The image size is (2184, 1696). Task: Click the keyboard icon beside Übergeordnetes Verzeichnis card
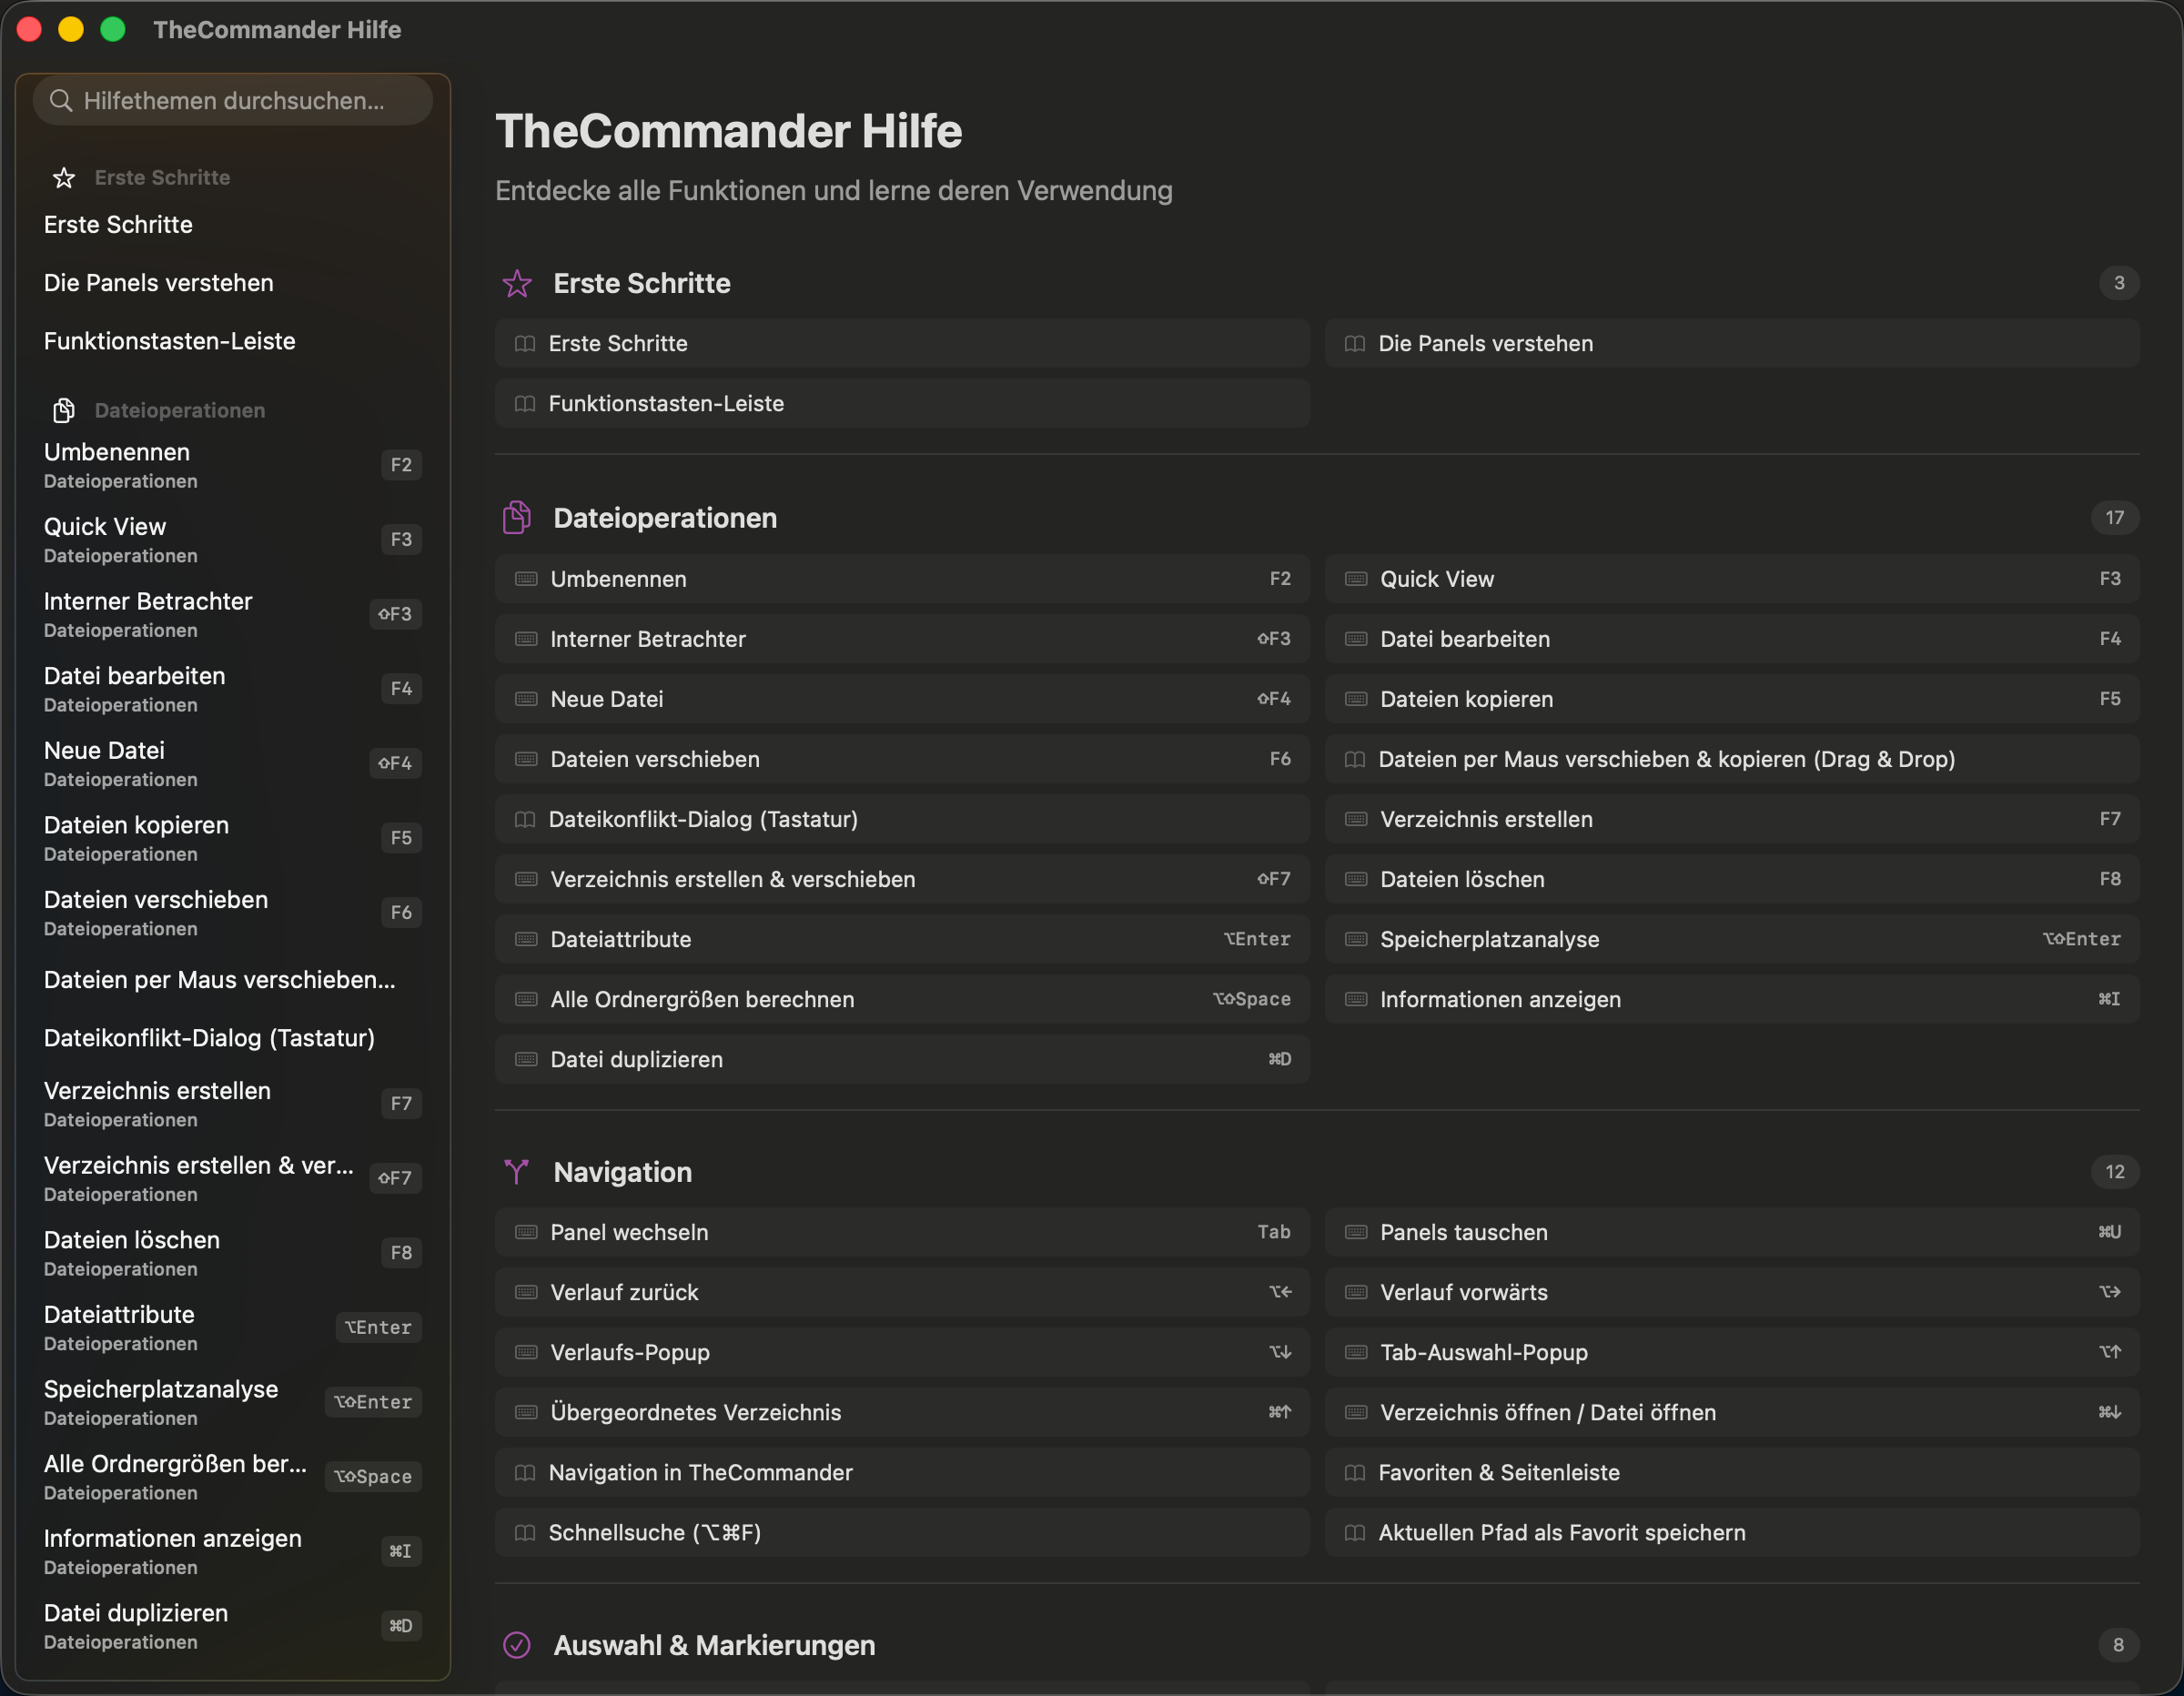(526, 1412)
